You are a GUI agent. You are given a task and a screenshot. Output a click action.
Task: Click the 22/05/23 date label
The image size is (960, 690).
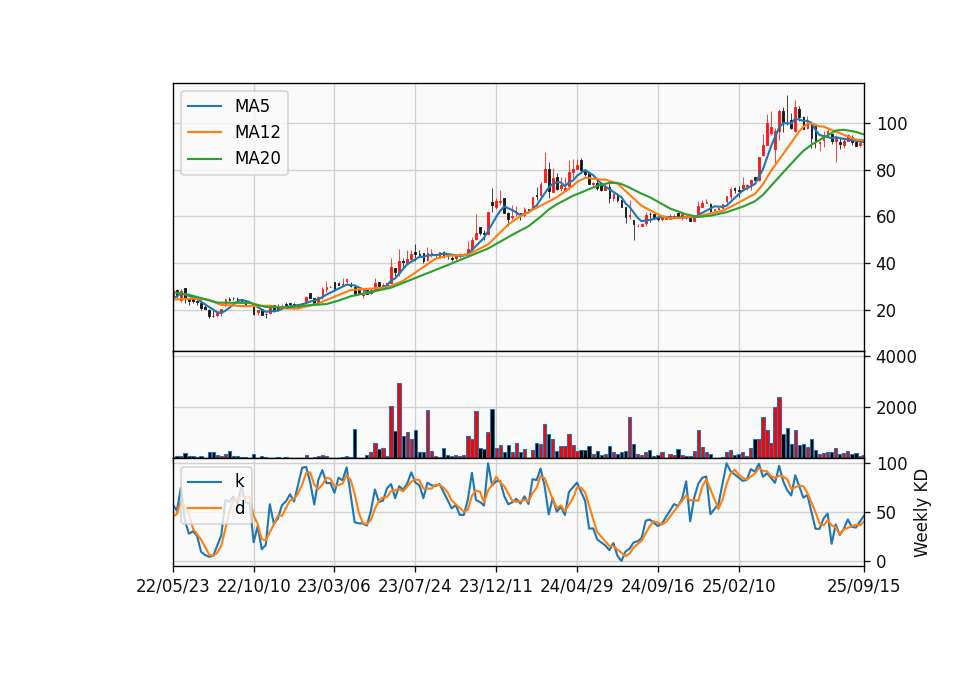coord(173,586)
